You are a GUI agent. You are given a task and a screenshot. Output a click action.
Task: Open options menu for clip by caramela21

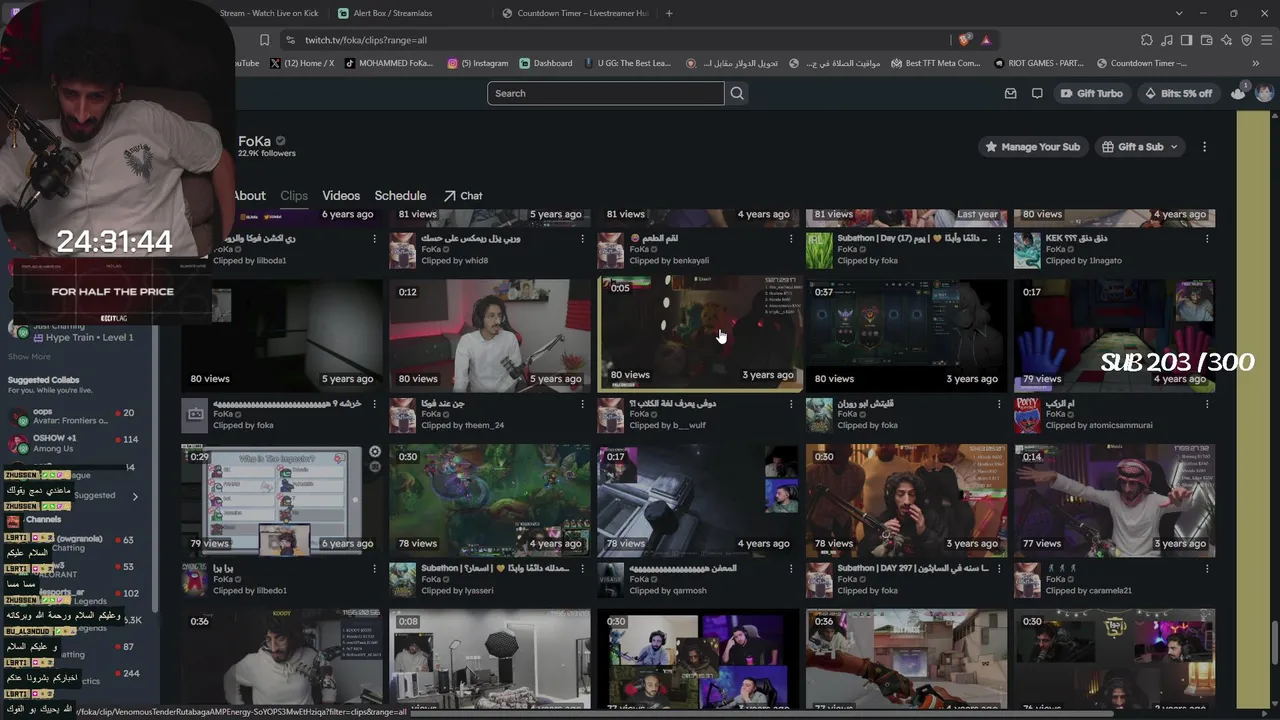tap(1207, 569)
